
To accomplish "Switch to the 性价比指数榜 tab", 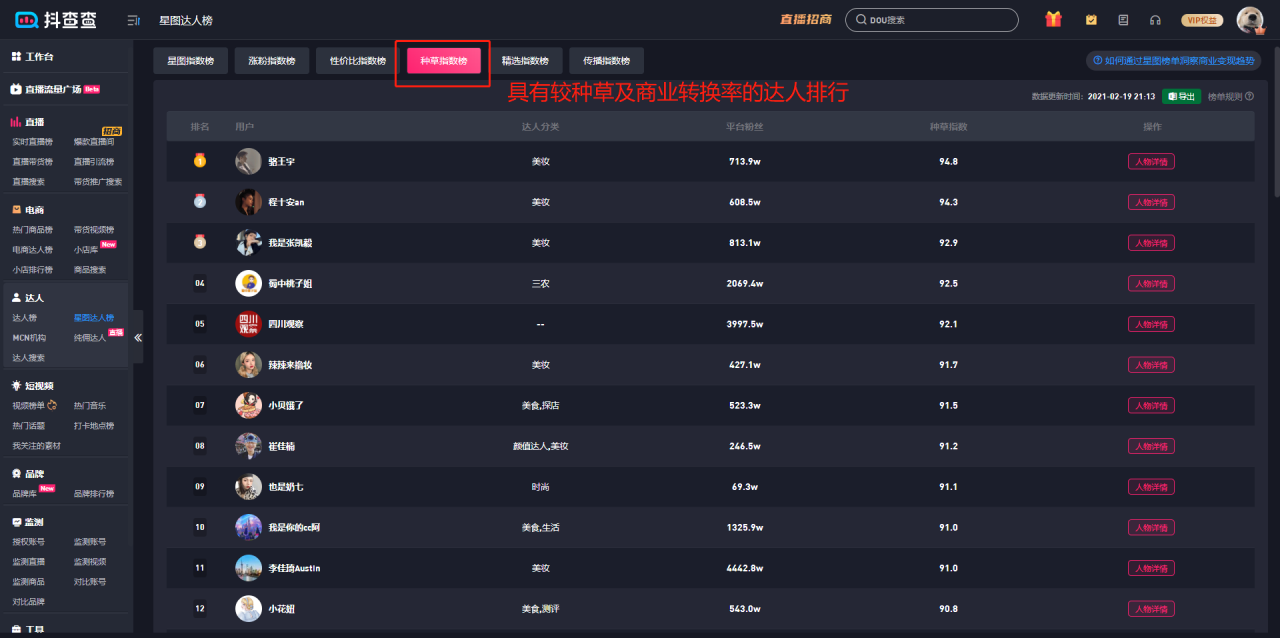I will [358, 60].
